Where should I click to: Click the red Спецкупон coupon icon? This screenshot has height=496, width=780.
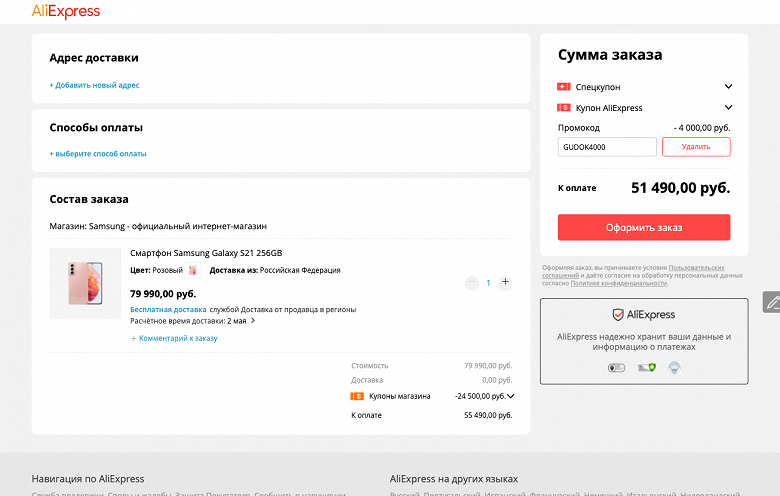564,87
